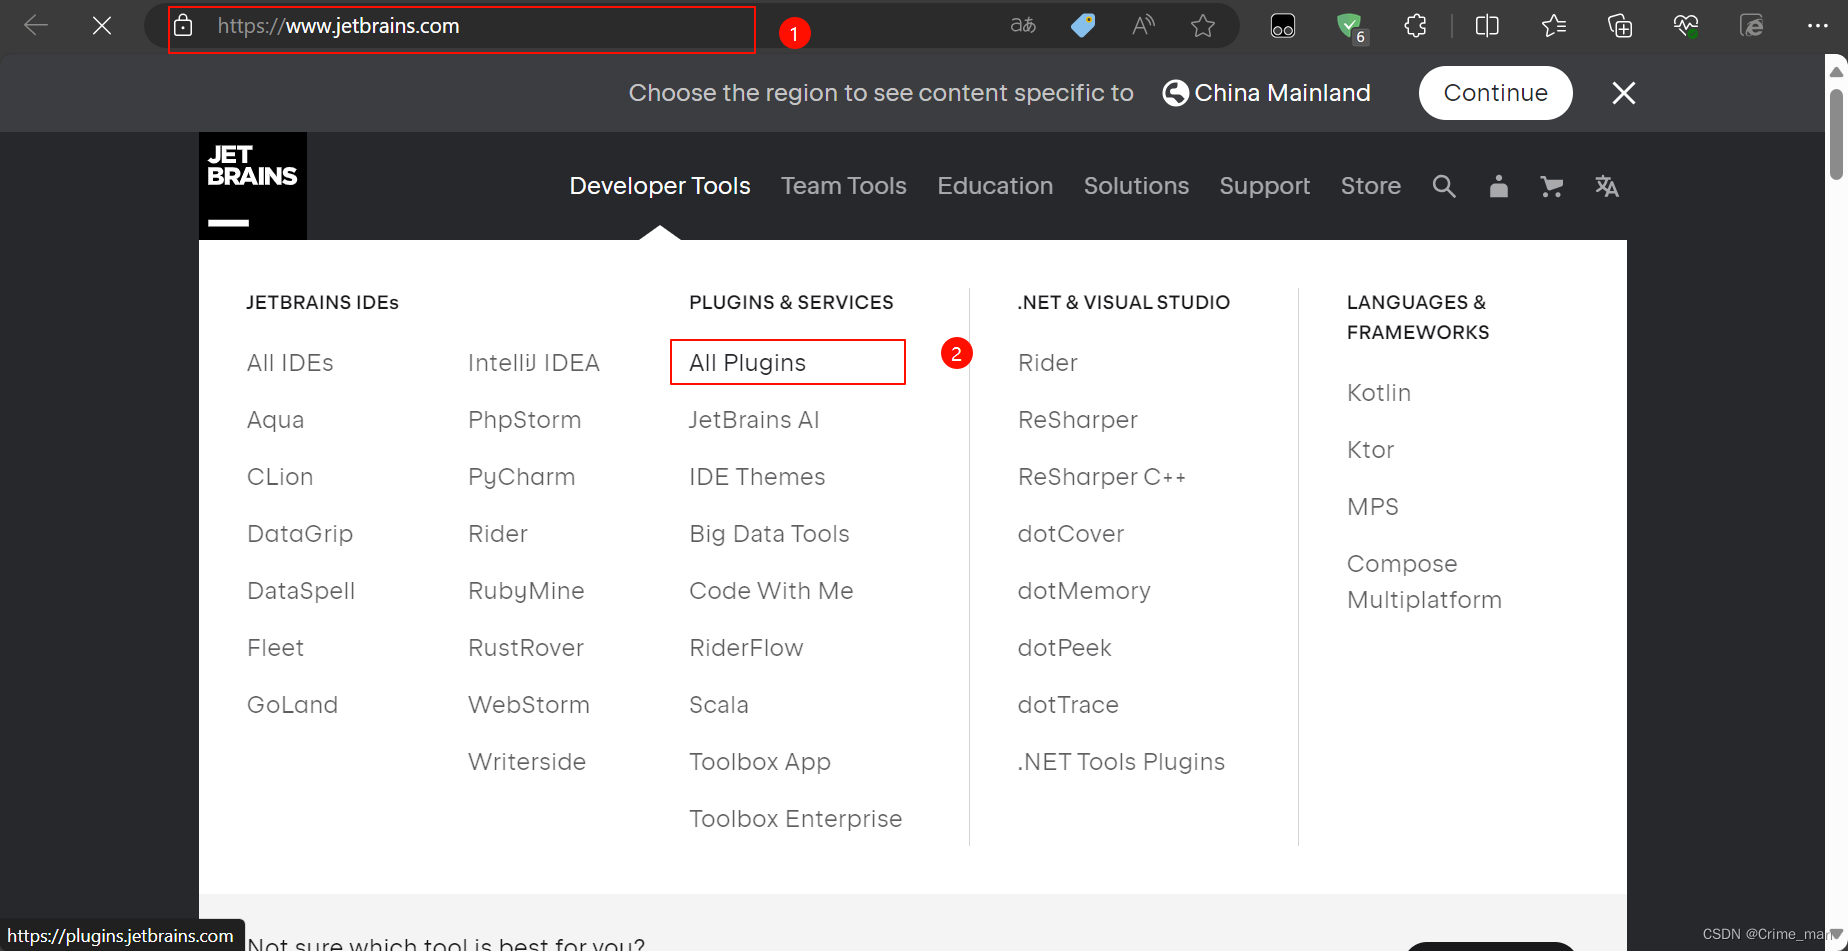Open the RustRover link
The height and width of the screenshot is (951, 1848).
526,648
